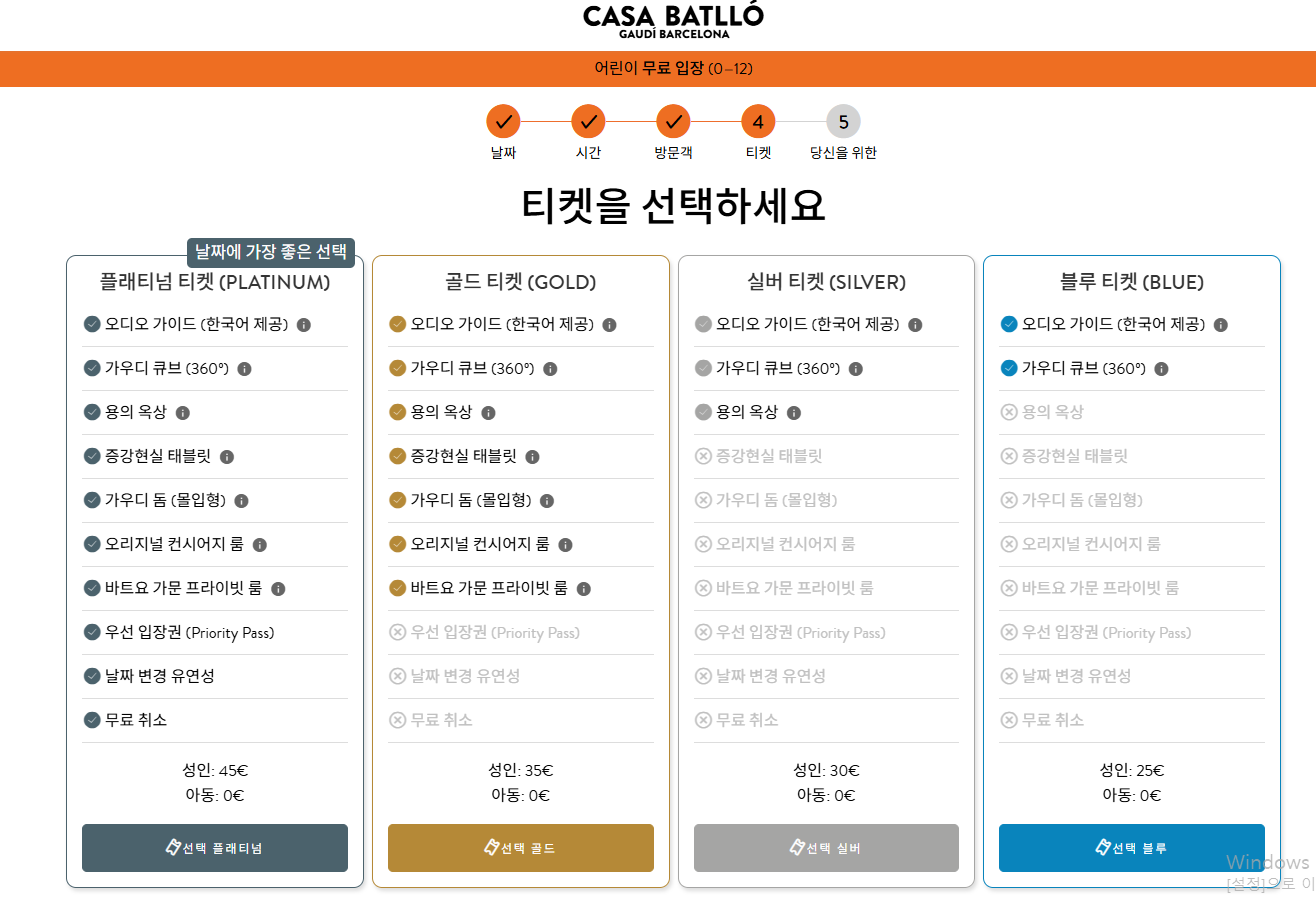This screenshot has height=909, width=1316.
Task: Click Platinum 무료 취소 checkmark icon
Action: (92, 720)
